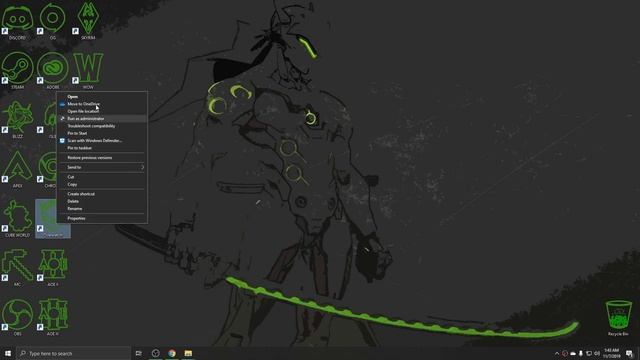
Task: Choose Properties in the context menu
Action: pyautogui.click(x=102, y=218)
